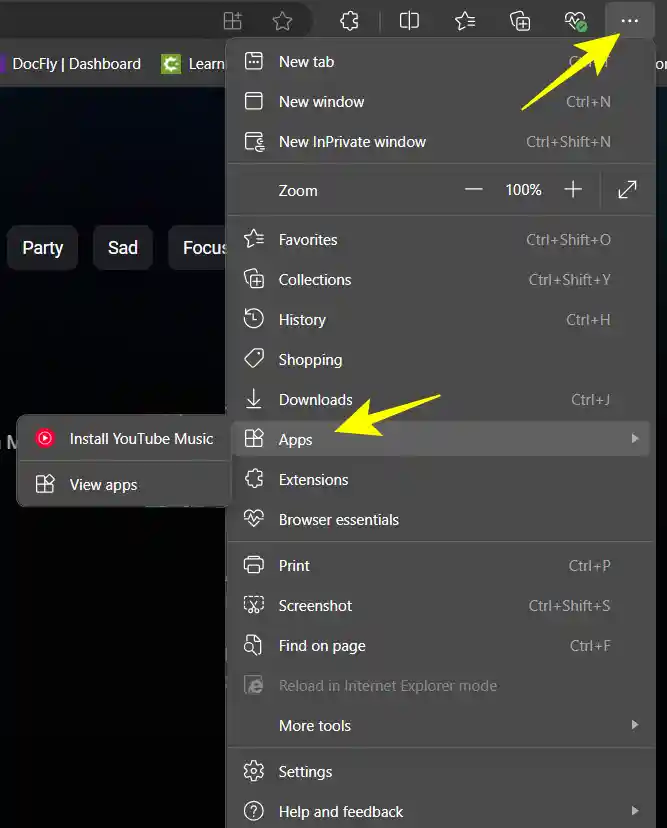Click the Find on page magnifier icon
Viewport: 667px width, 828px height.
(253, 645)
